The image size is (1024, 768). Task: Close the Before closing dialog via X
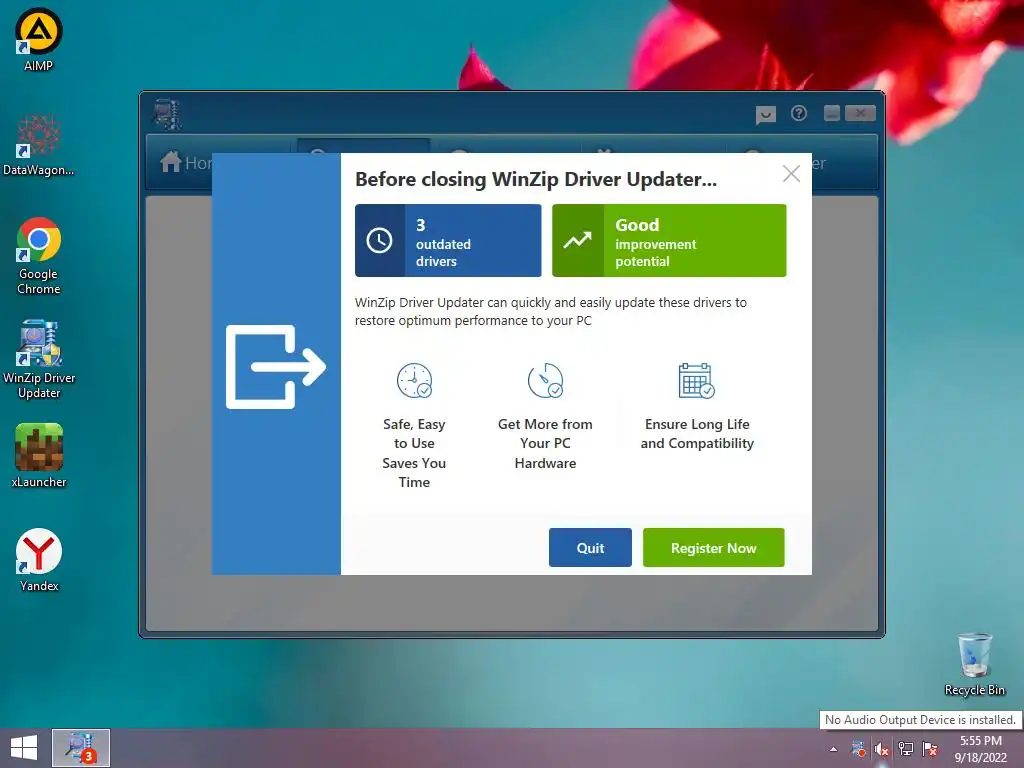791,174
